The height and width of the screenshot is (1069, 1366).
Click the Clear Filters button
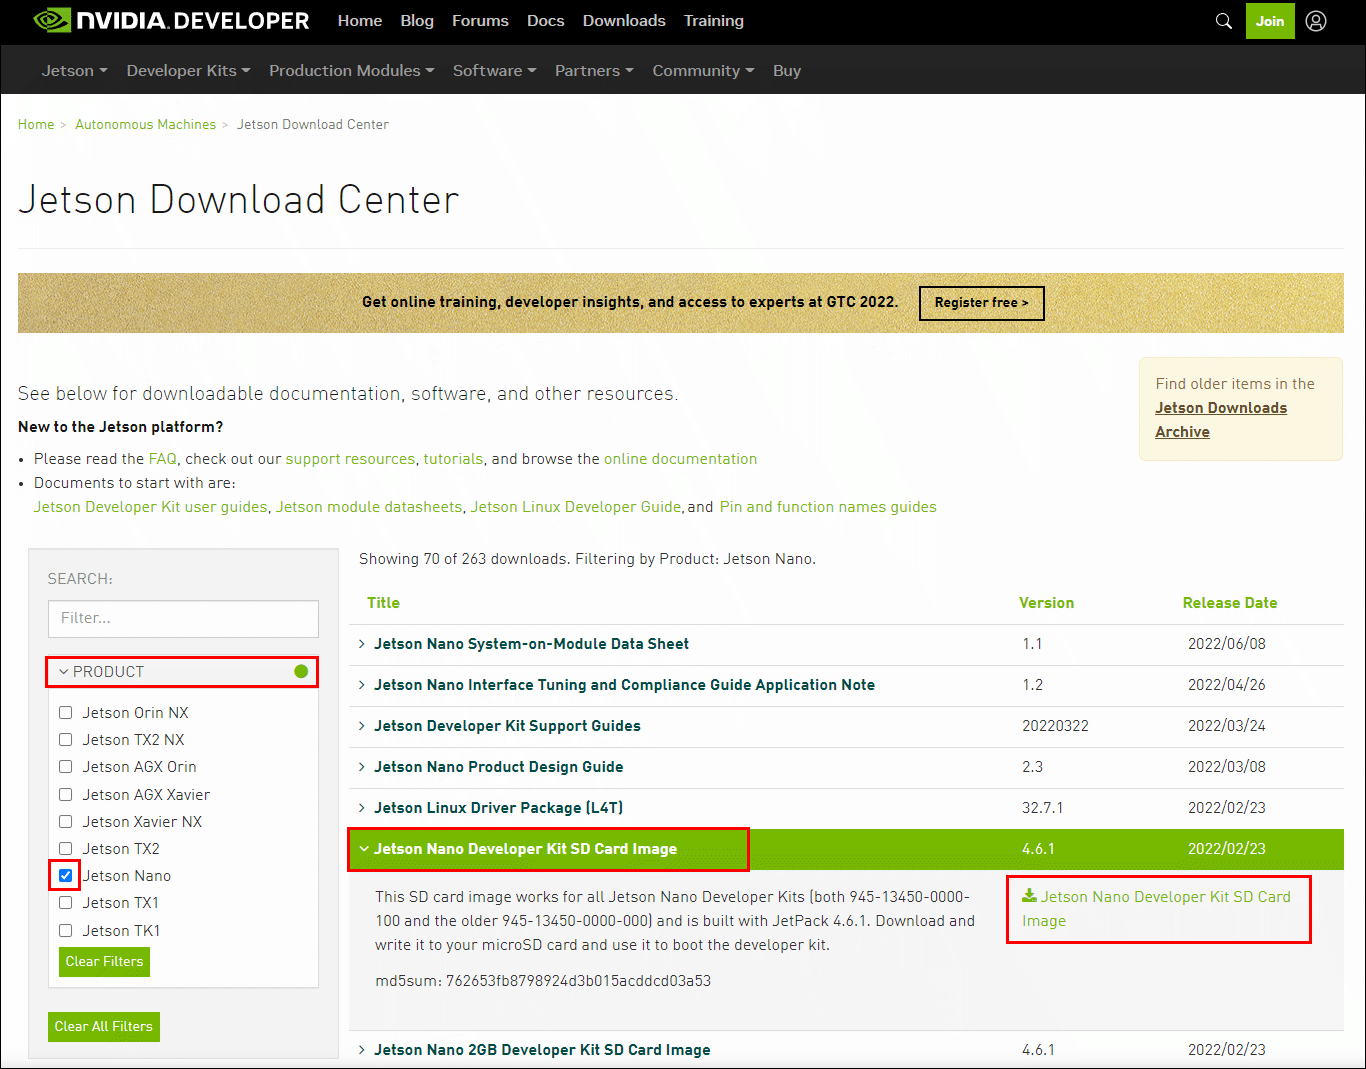[105, 962]
